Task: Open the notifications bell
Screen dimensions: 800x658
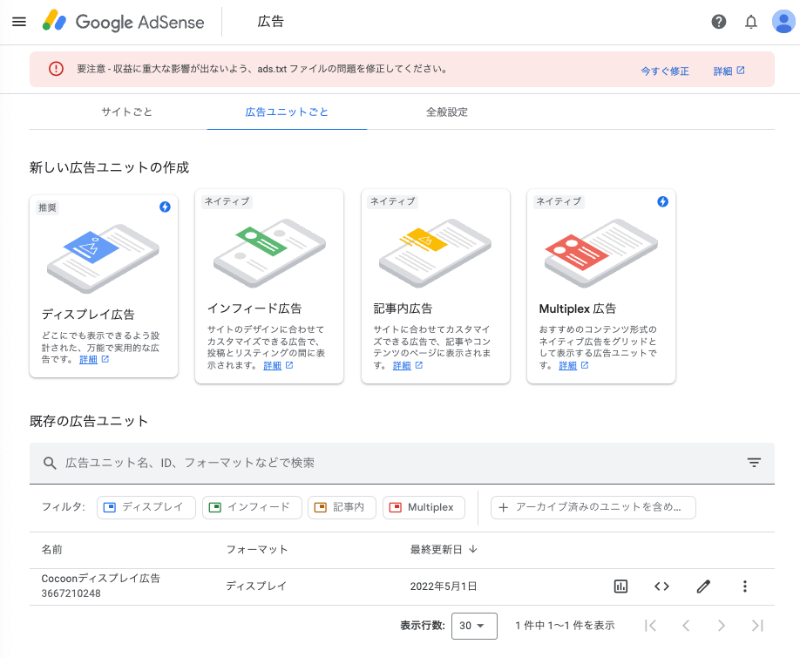Action: 751,22
